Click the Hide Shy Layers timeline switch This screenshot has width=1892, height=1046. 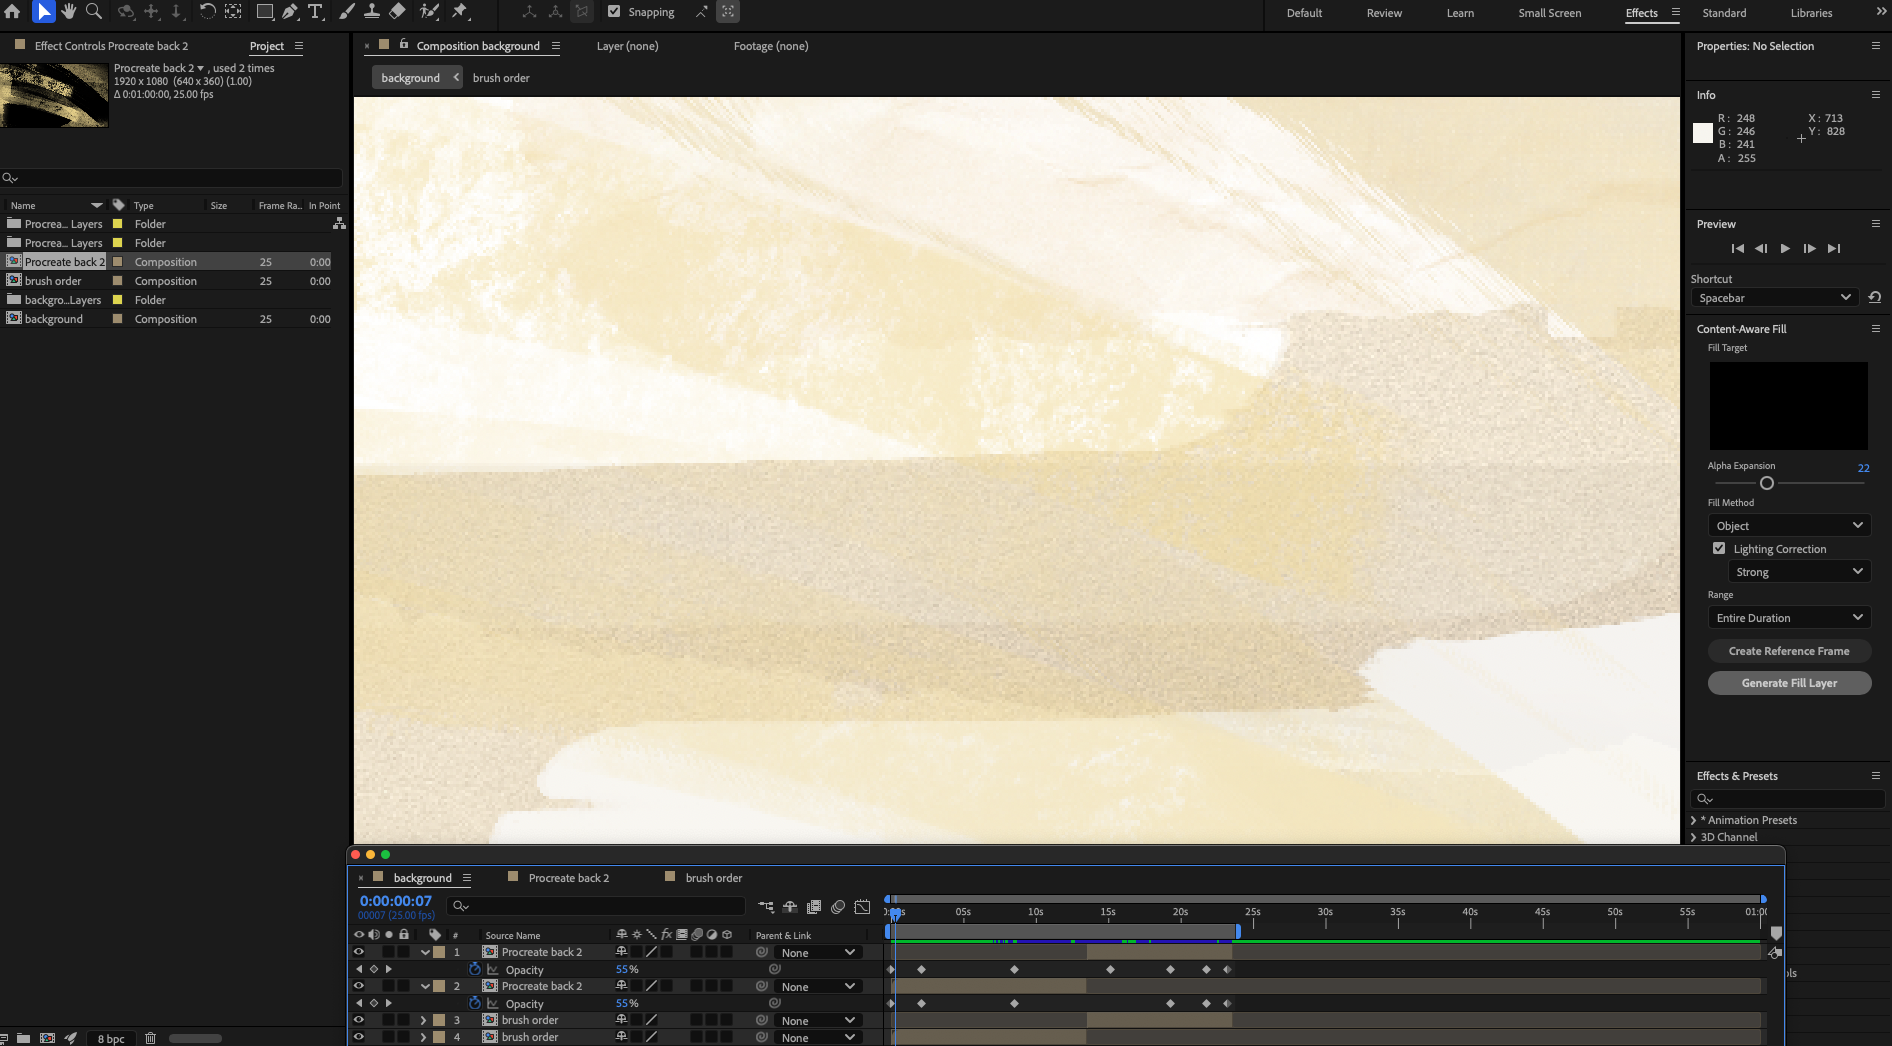point(790,907)
